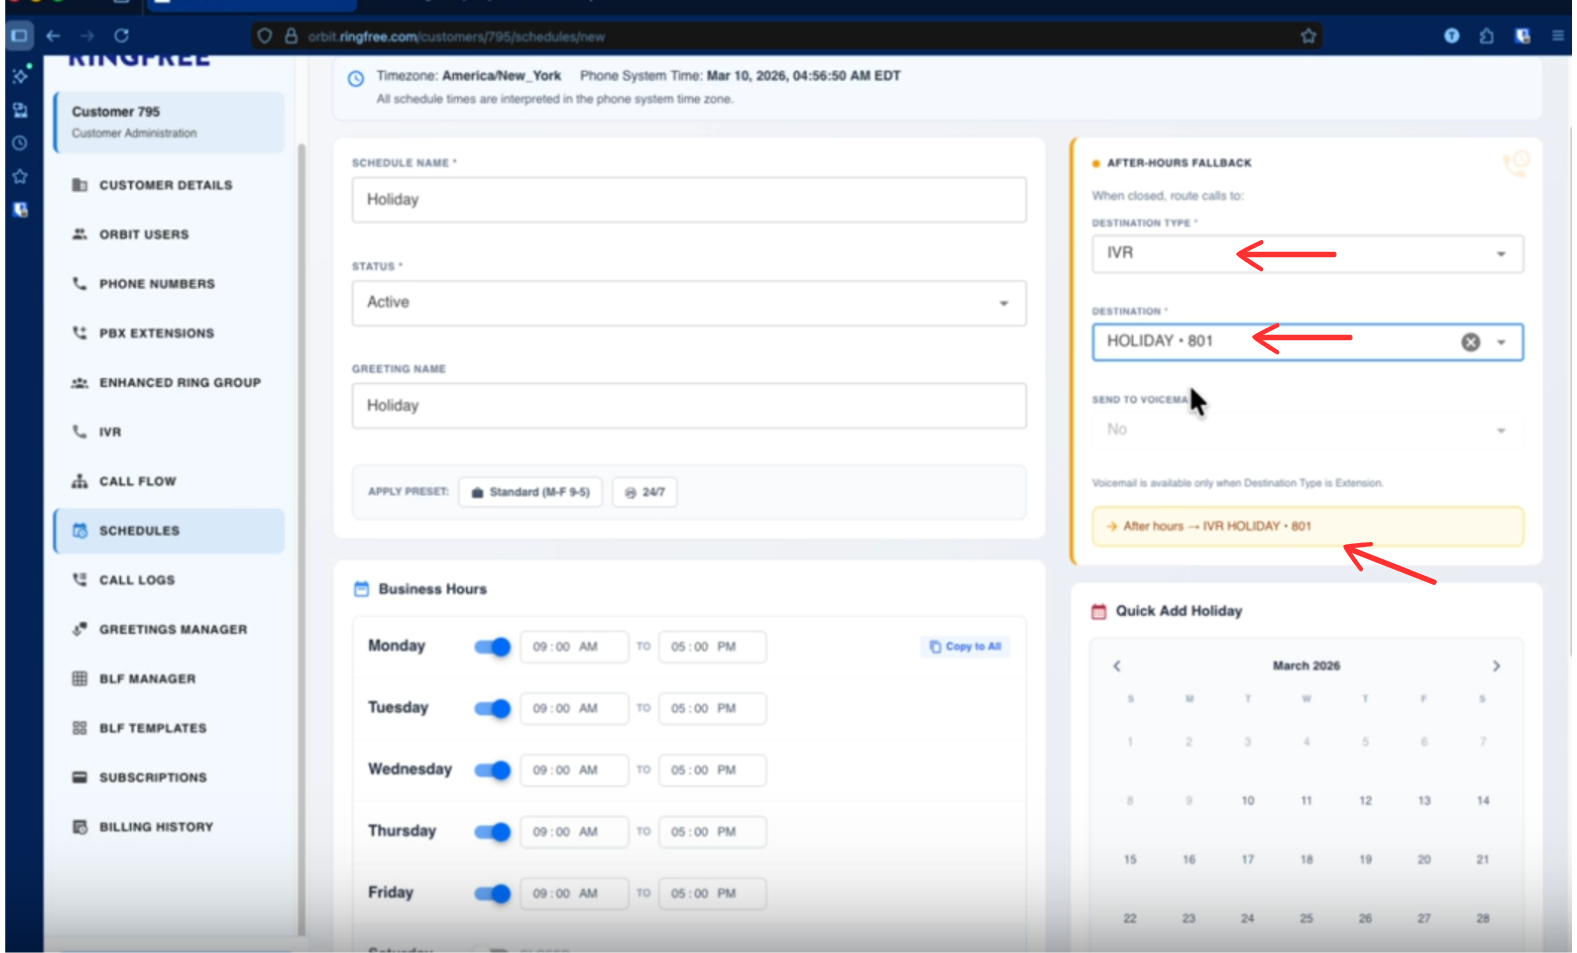Go to previous month in holiday calendar
Screen dimensions: 1577x953
tap(1117, 666)
